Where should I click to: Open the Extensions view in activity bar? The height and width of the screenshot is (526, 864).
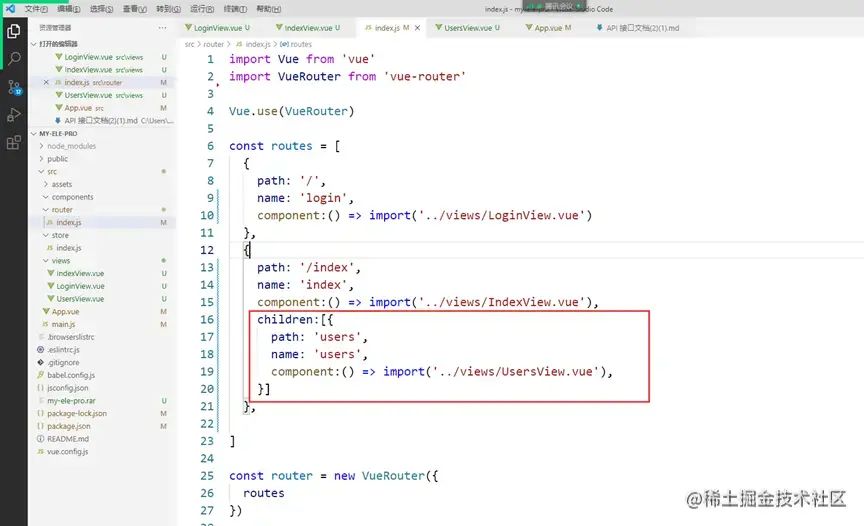tap(14, 143)
